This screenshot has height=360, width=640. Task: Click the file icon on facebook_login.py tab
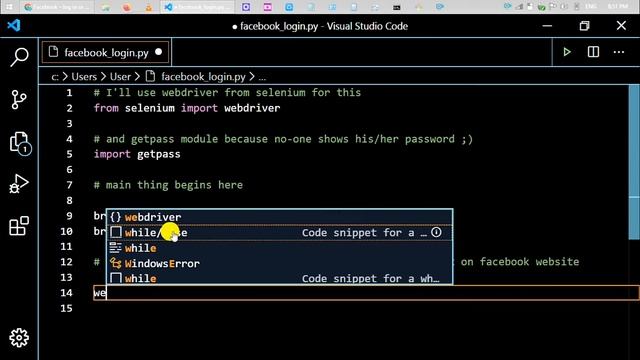(x=53, y=52)
